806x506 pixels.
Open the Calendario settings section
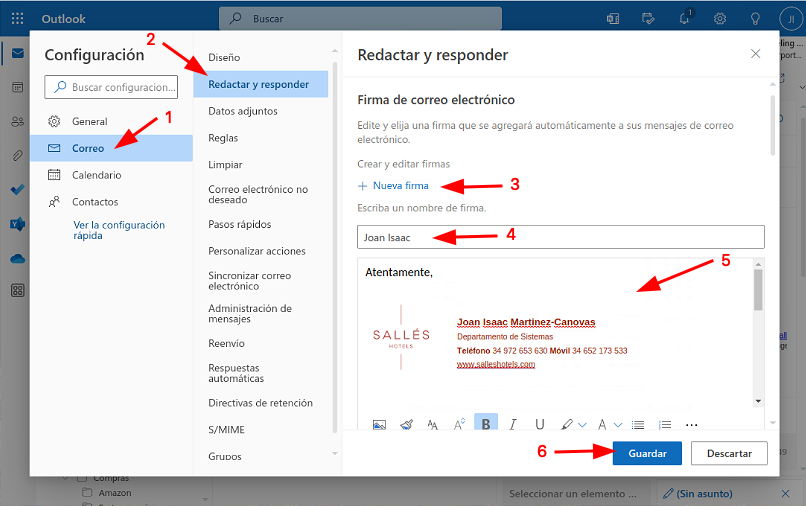(96, 175)
